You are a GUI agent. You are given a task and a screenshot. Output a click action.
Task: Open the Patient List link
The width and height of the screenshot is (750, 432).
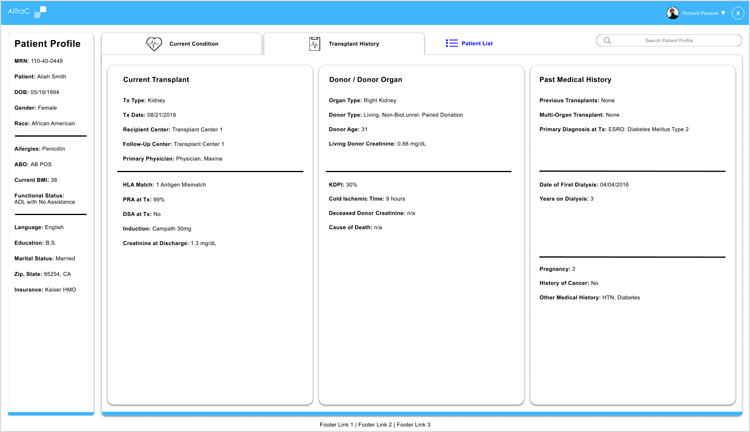pyautogui.click(x=477, y=43)
